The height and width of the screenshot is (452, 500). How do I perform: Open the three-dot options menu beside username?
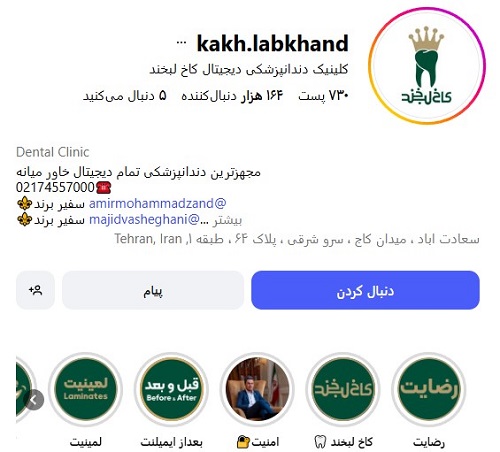pos(181,43)
